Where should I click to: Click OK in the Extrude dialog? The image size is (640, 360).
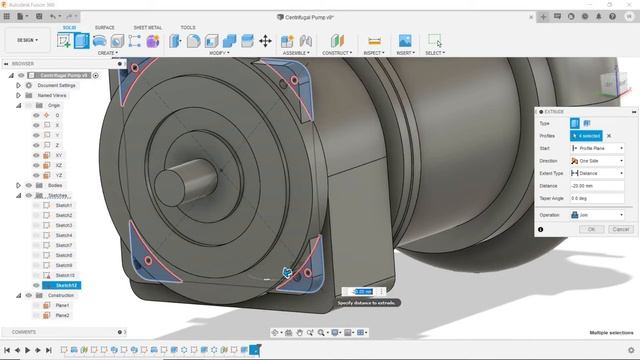591,229
